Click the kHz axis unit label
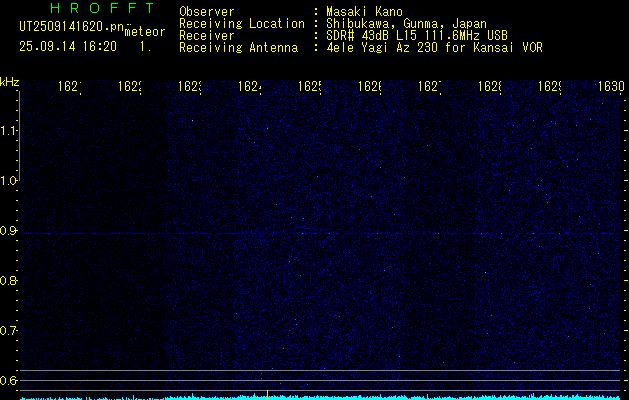The image size is (629, 400). (x=10, y=82)
